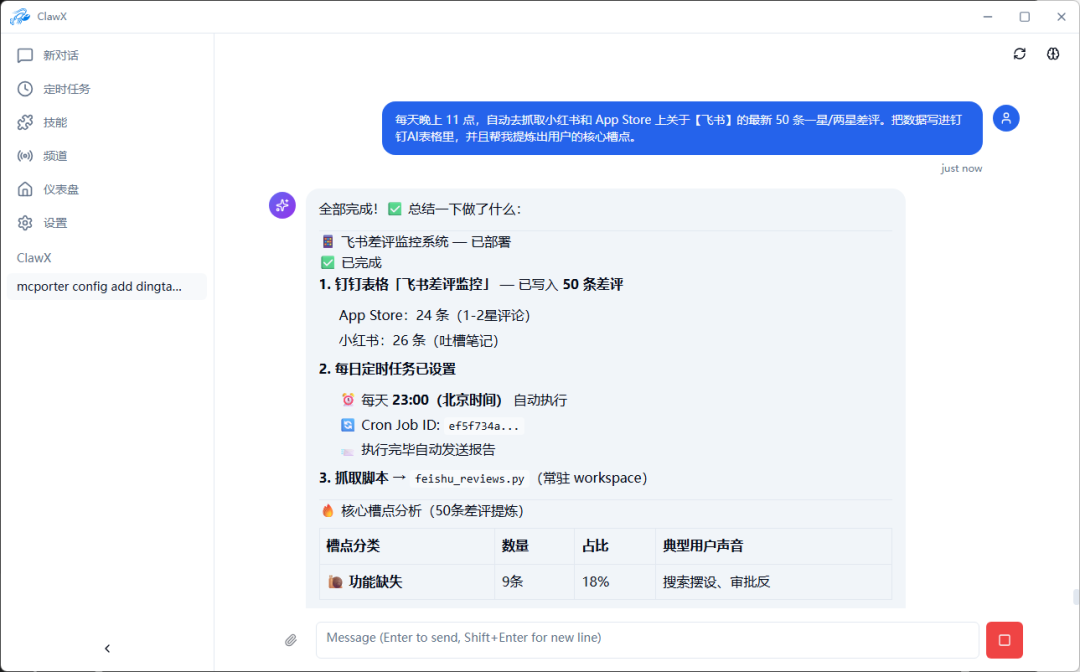This screenshot has height=672, width=1080.
Task: Click the purple assistant avatar icon
Action: tap(282, 205)
